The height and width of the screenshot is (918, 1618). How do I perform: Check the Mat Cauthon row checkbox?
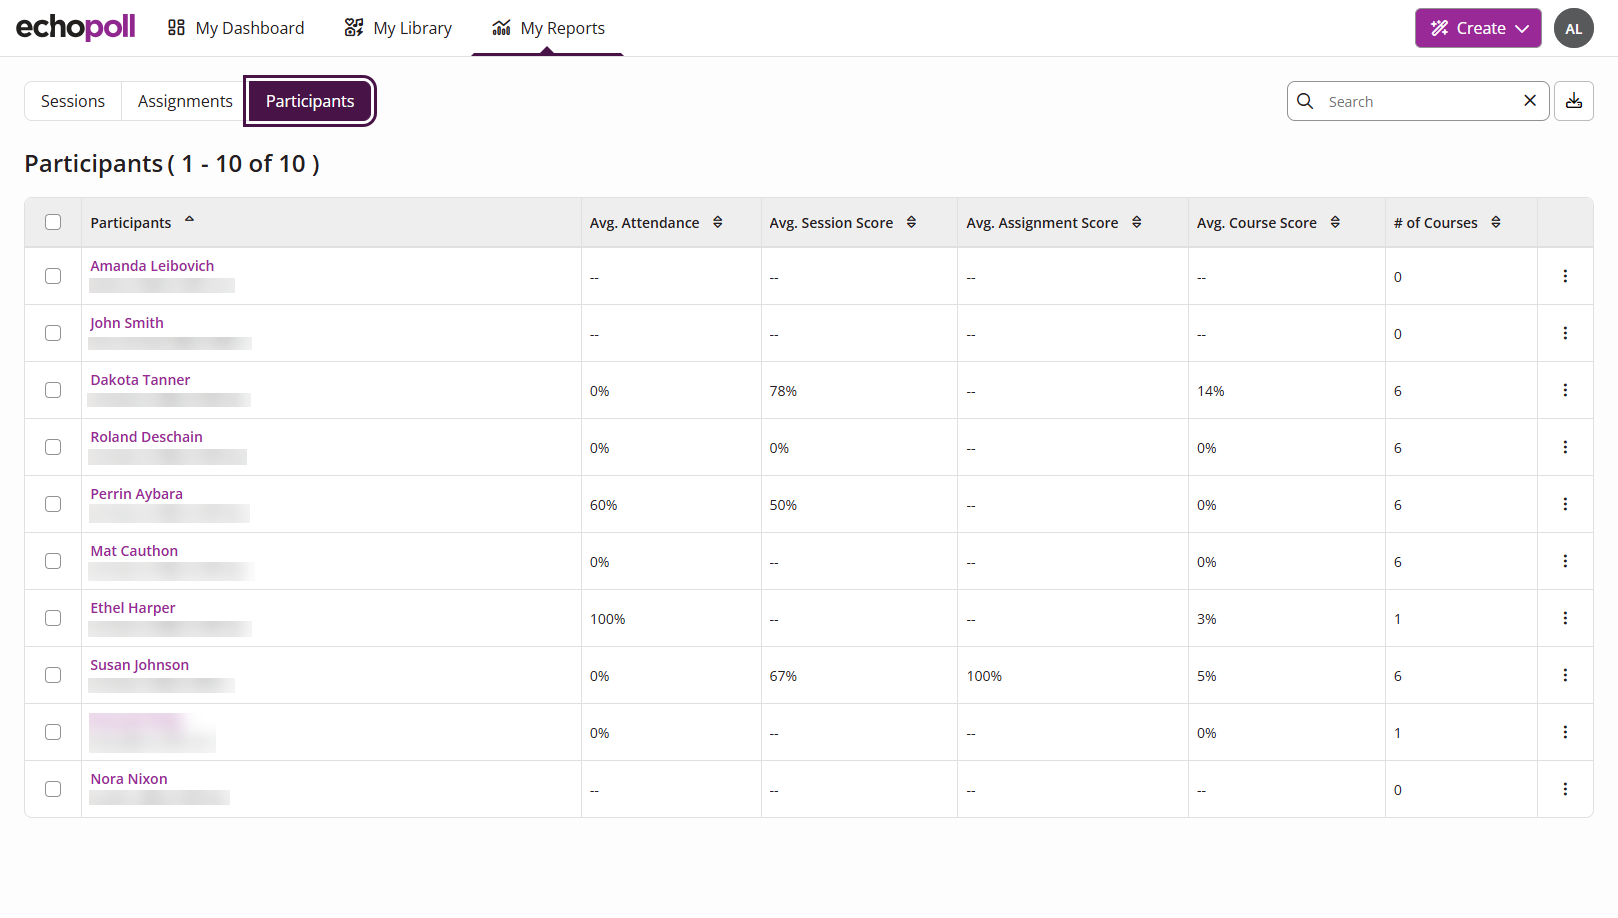53,561
